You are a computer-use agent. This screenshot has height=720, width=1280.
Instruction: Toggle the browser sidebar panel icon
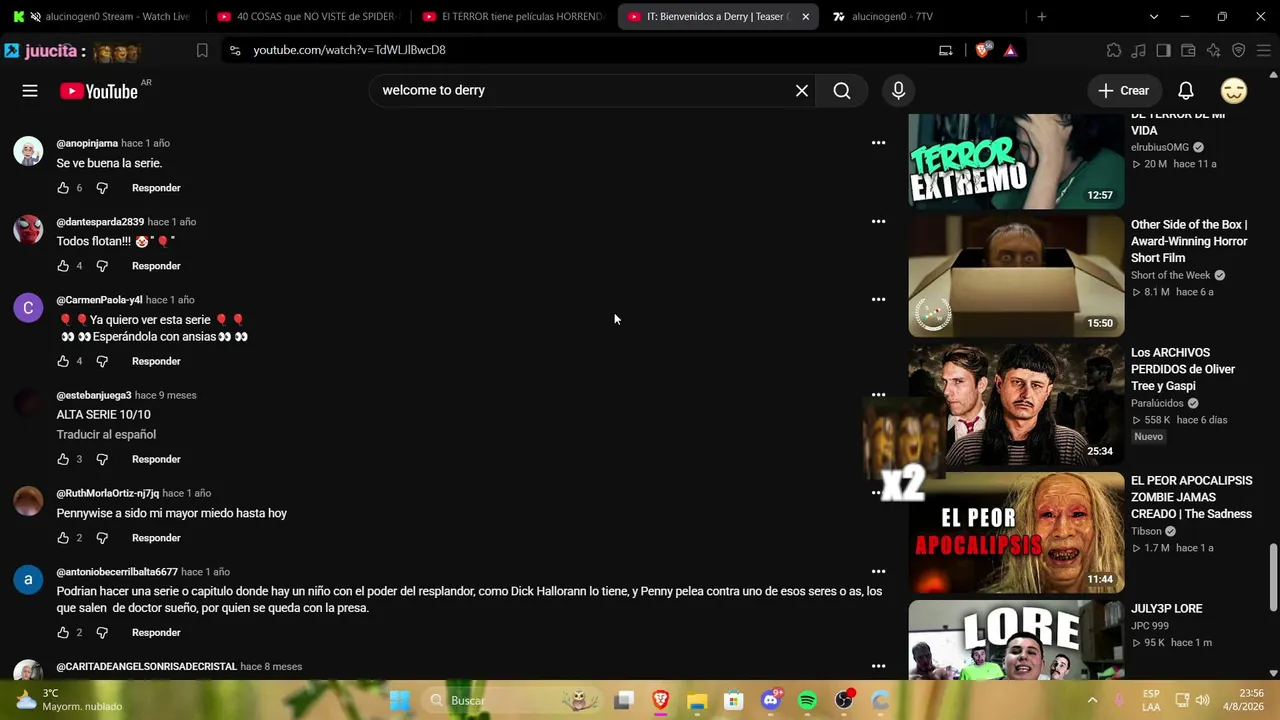1163,50
